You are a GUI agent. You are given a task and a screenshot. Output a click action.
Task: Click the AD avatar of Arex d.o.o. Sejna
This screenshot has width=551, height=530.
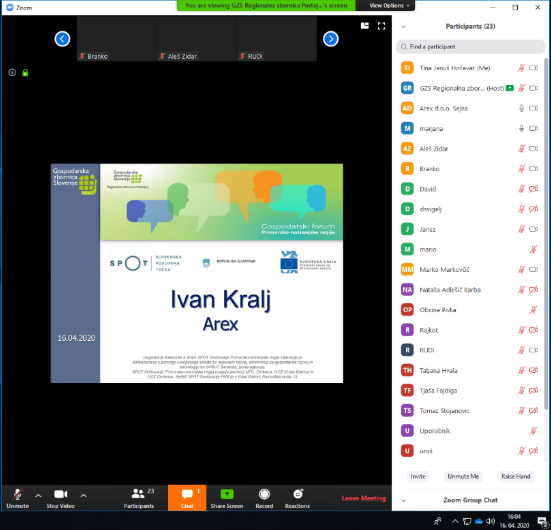407,108
